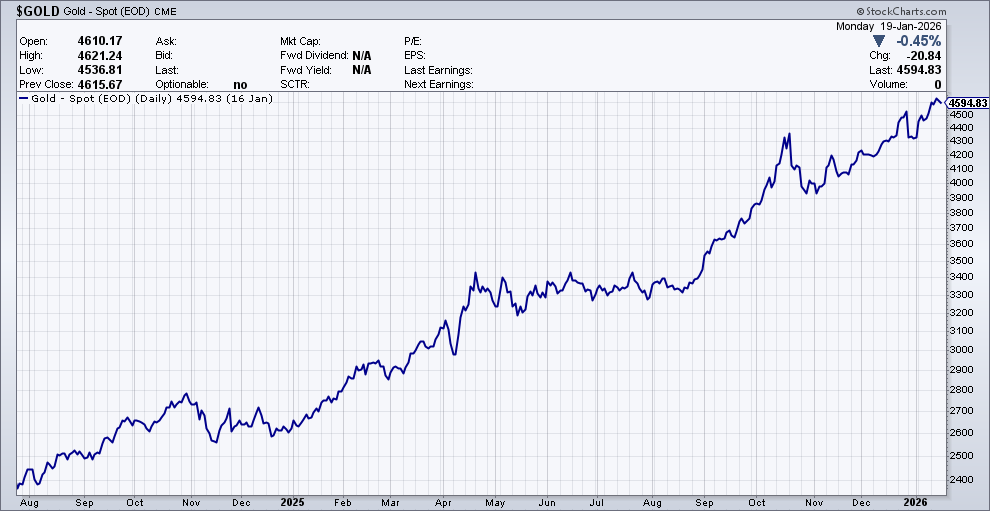The image size is (990, 511).
Task: Click the 4000 price level on the axis
Action: (961, 183)
